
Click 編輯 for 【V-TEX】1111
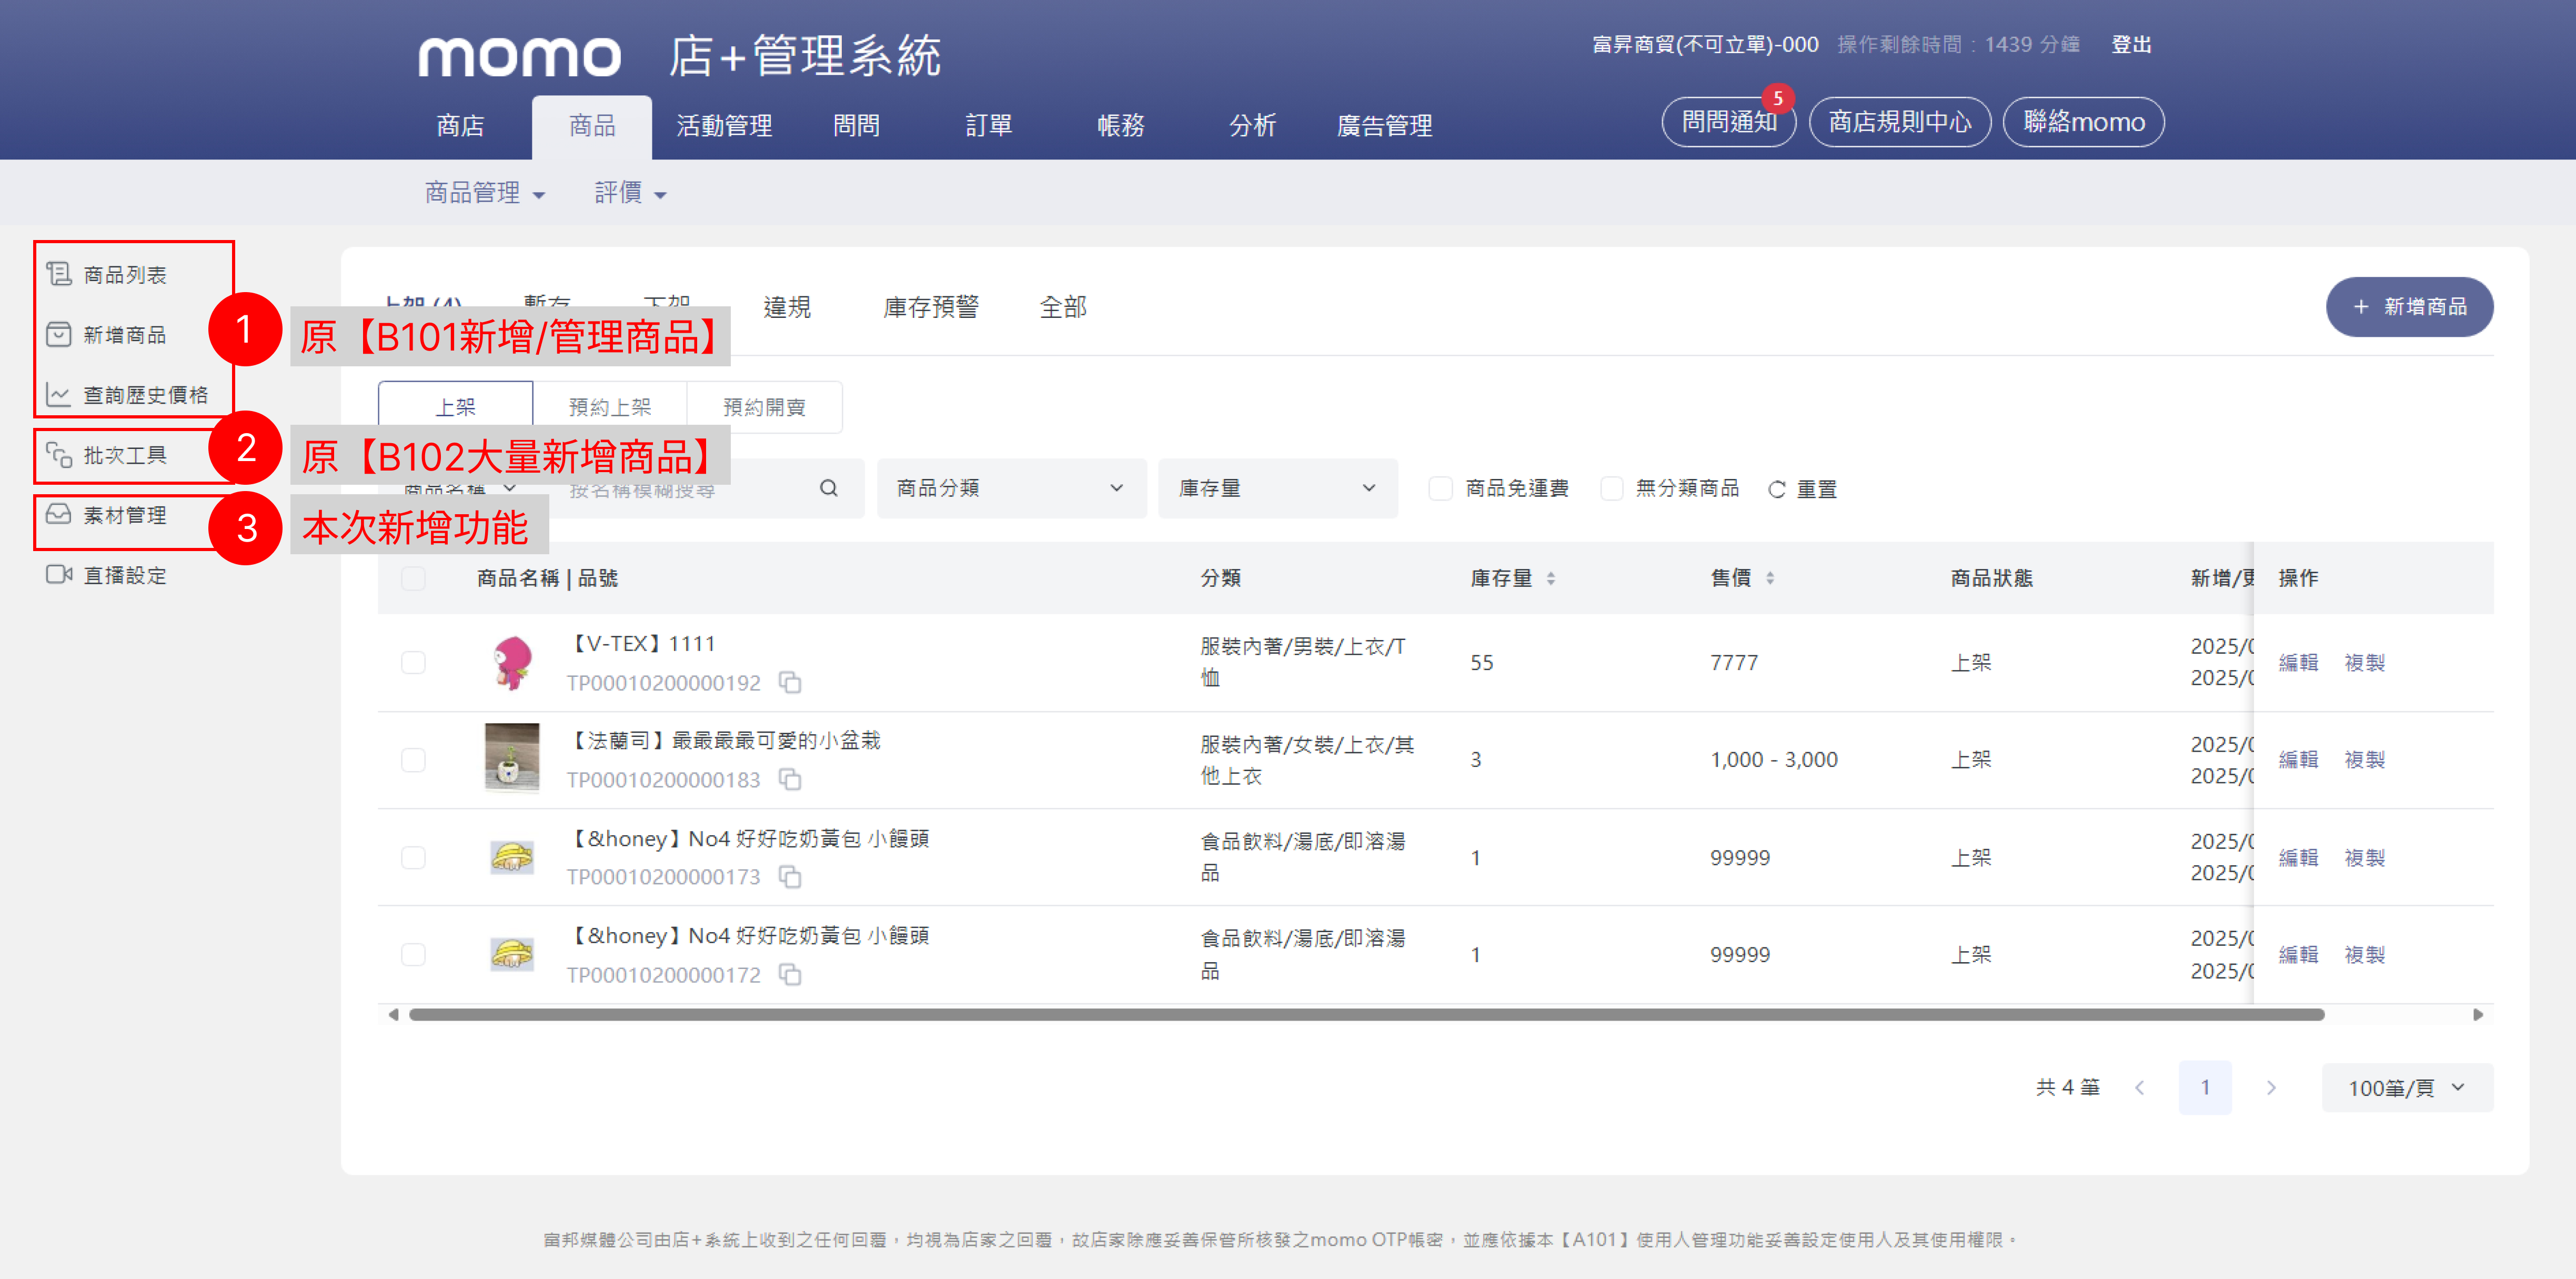coord(2298,662)
